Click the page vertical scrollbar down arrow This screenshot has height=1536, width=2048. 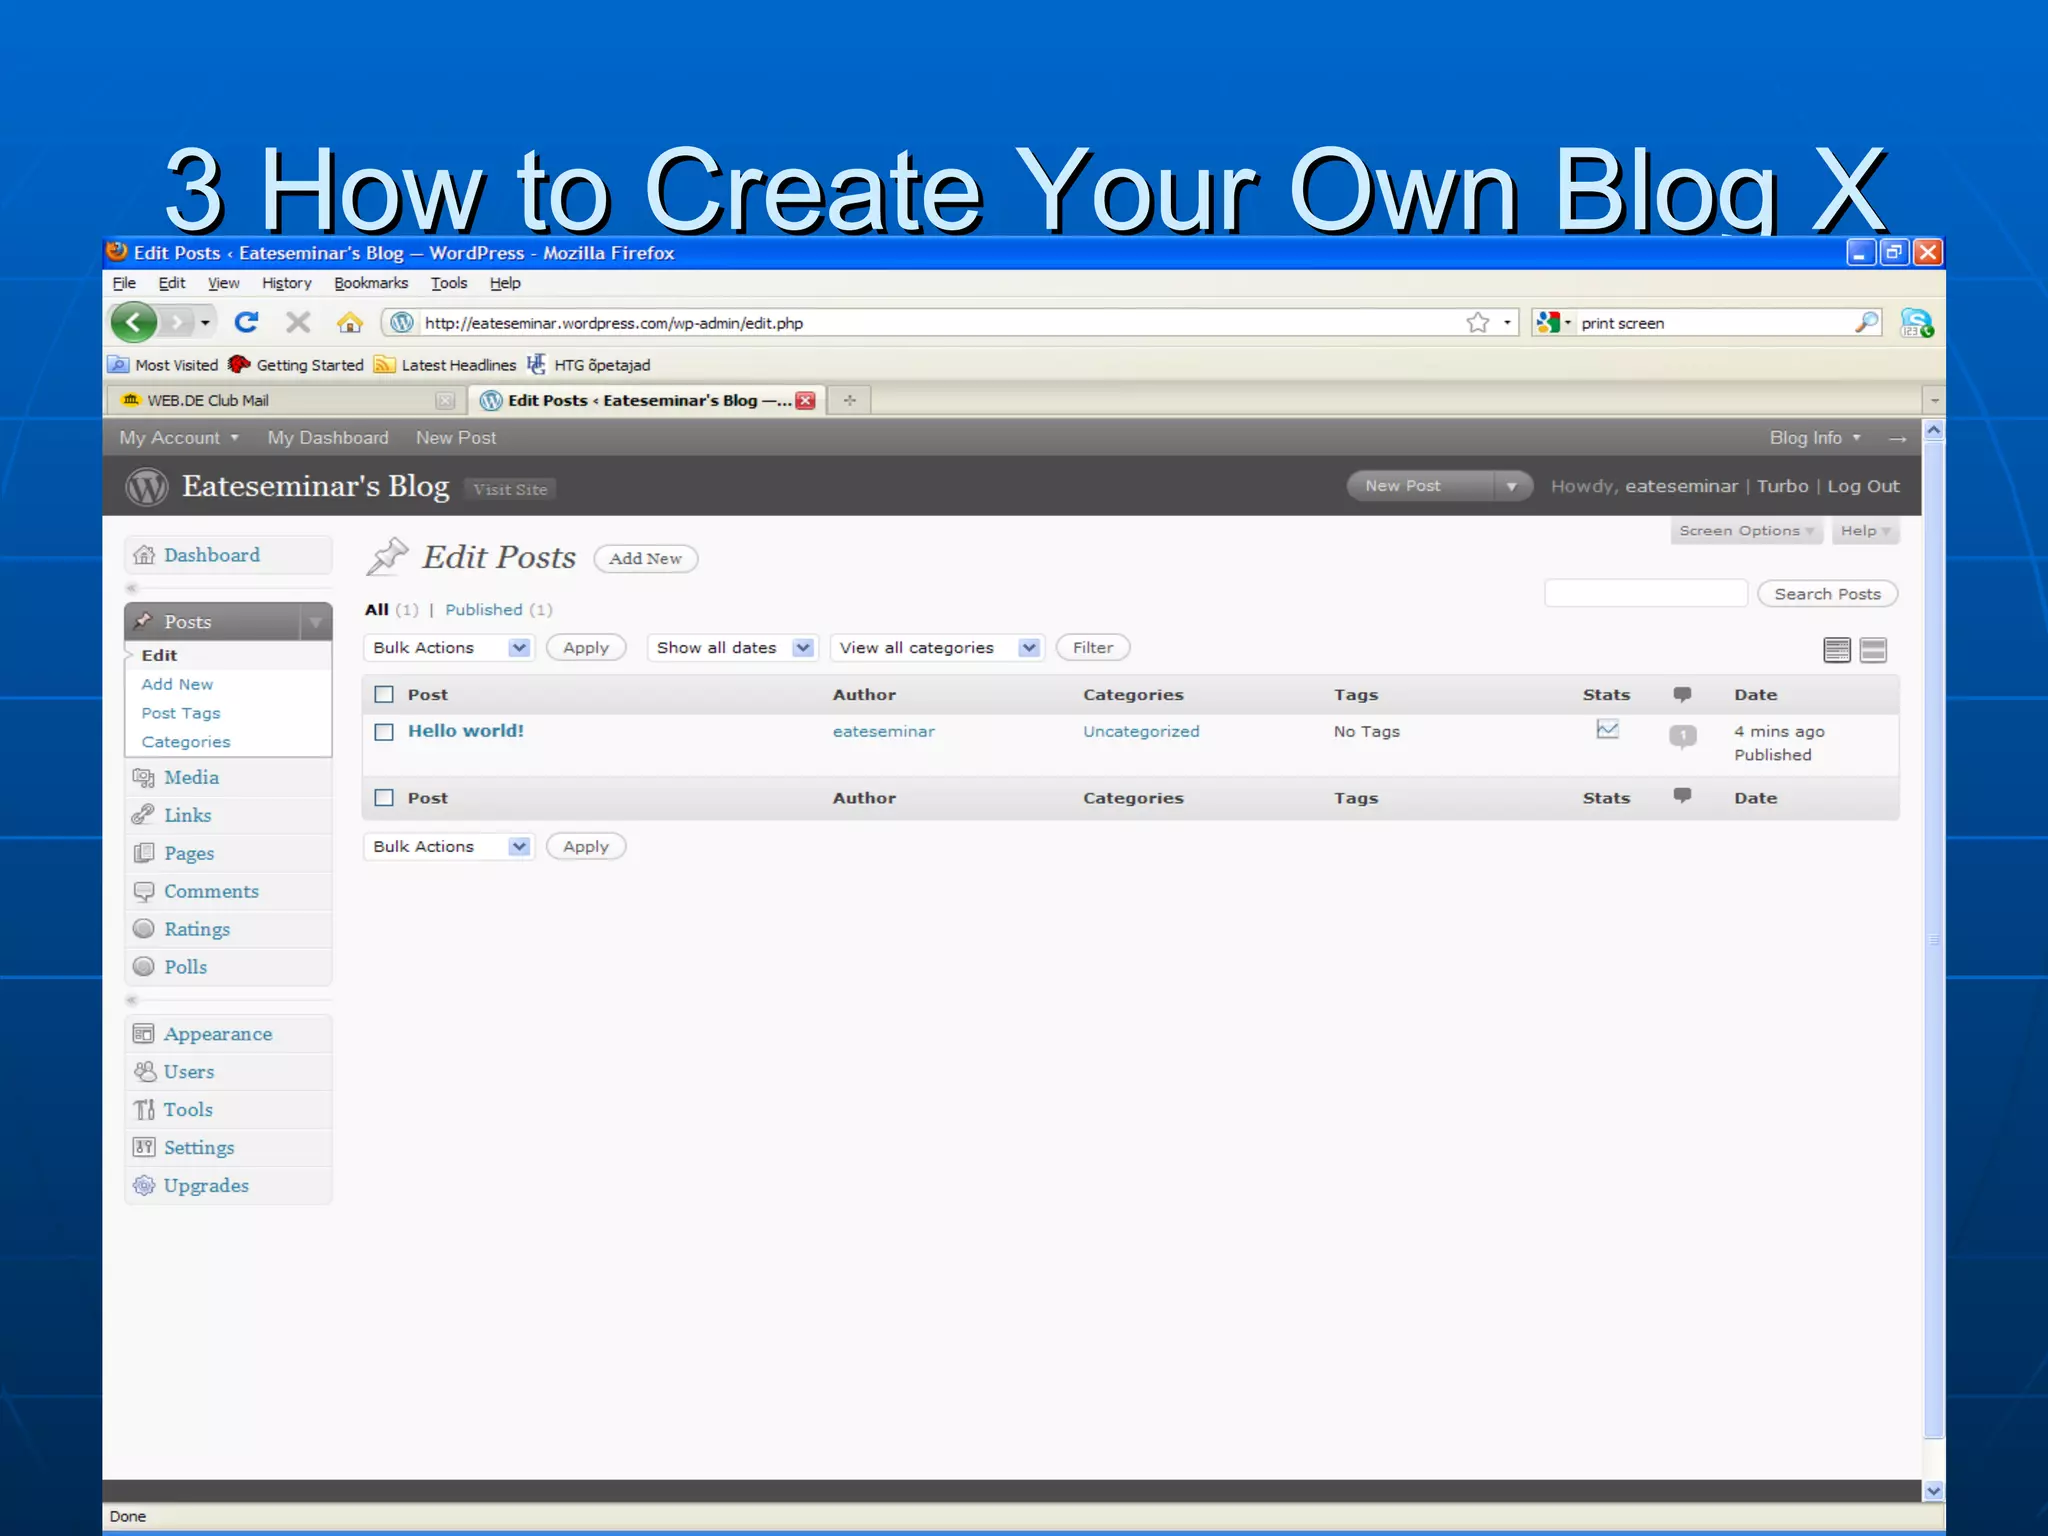point(1934,1491)
